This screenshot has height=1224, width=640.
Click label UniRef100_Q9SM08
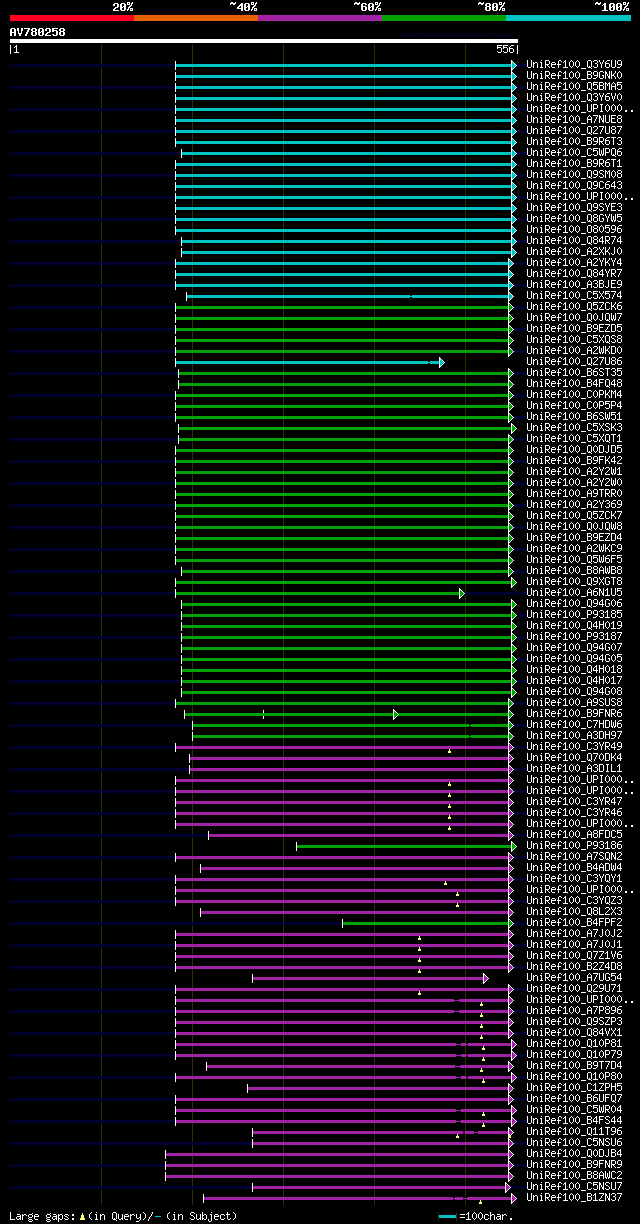point(575,174)
